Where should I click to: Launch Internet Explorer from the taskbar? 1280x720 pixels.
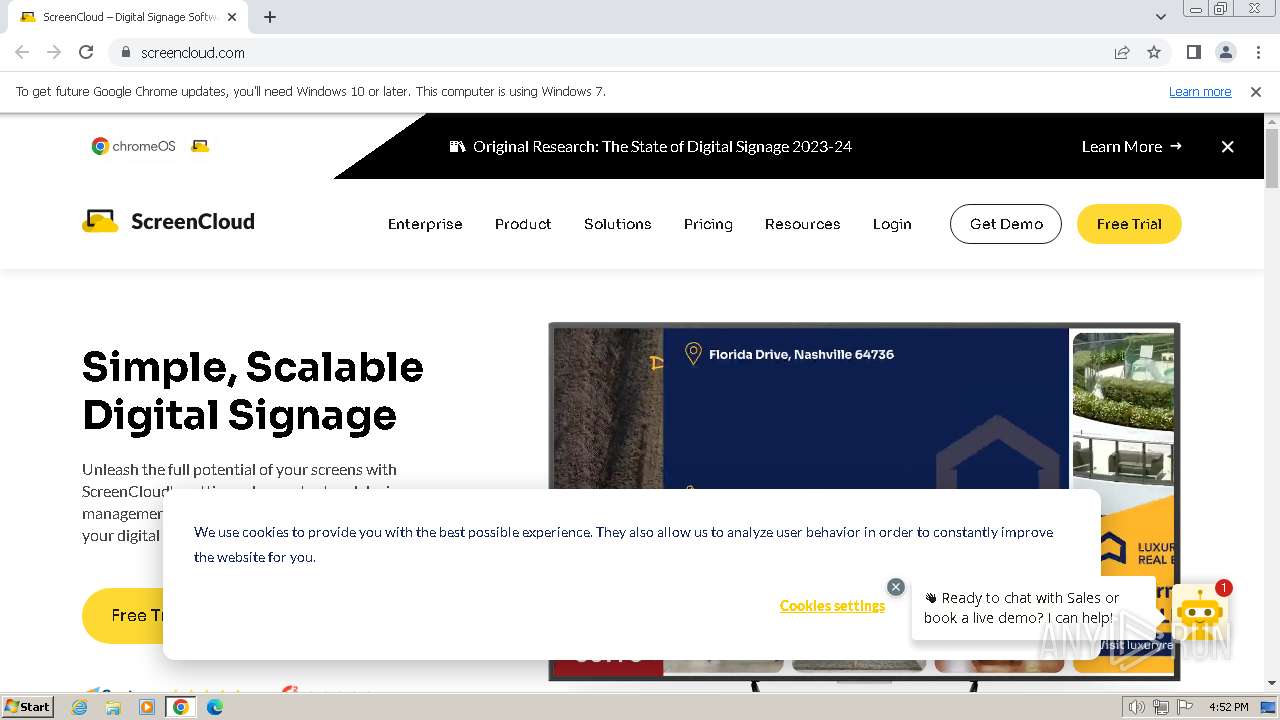tap(80, 707)
